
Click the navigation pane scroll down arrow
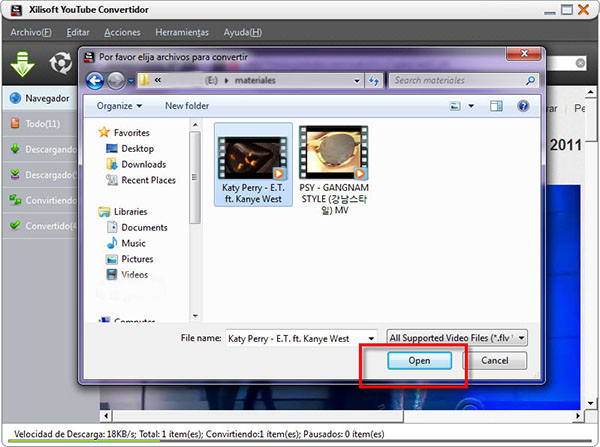195,316
